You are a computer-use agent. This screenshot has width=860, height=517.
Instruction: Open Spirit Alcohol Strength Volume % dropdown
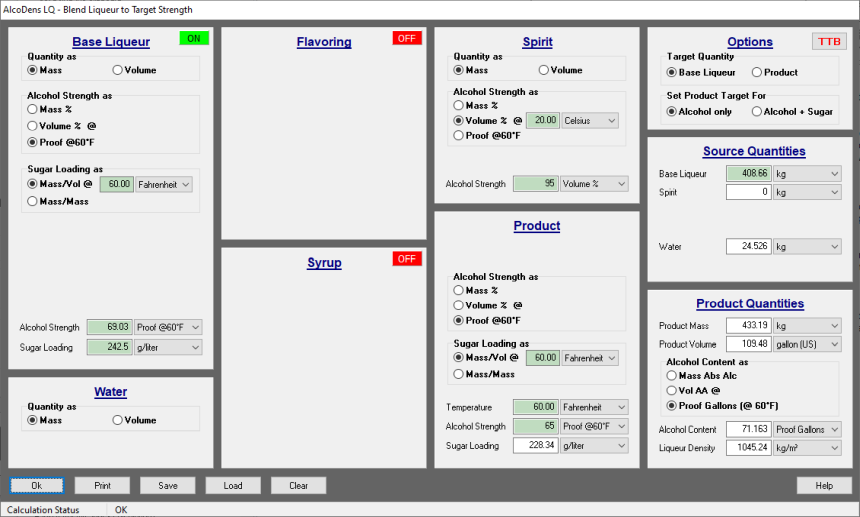coord(594,184)
